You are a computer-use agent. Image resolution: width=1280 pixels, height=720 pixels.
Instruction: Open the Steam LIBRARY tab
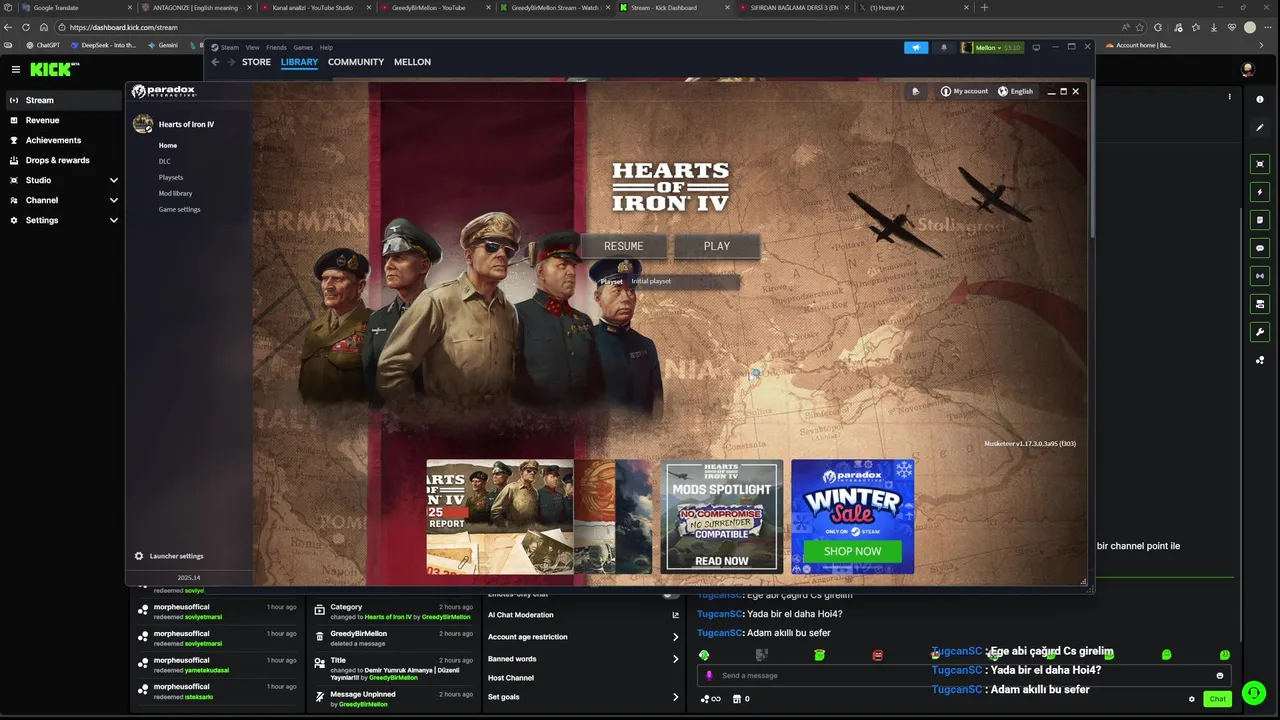click(x=299, y=62)
